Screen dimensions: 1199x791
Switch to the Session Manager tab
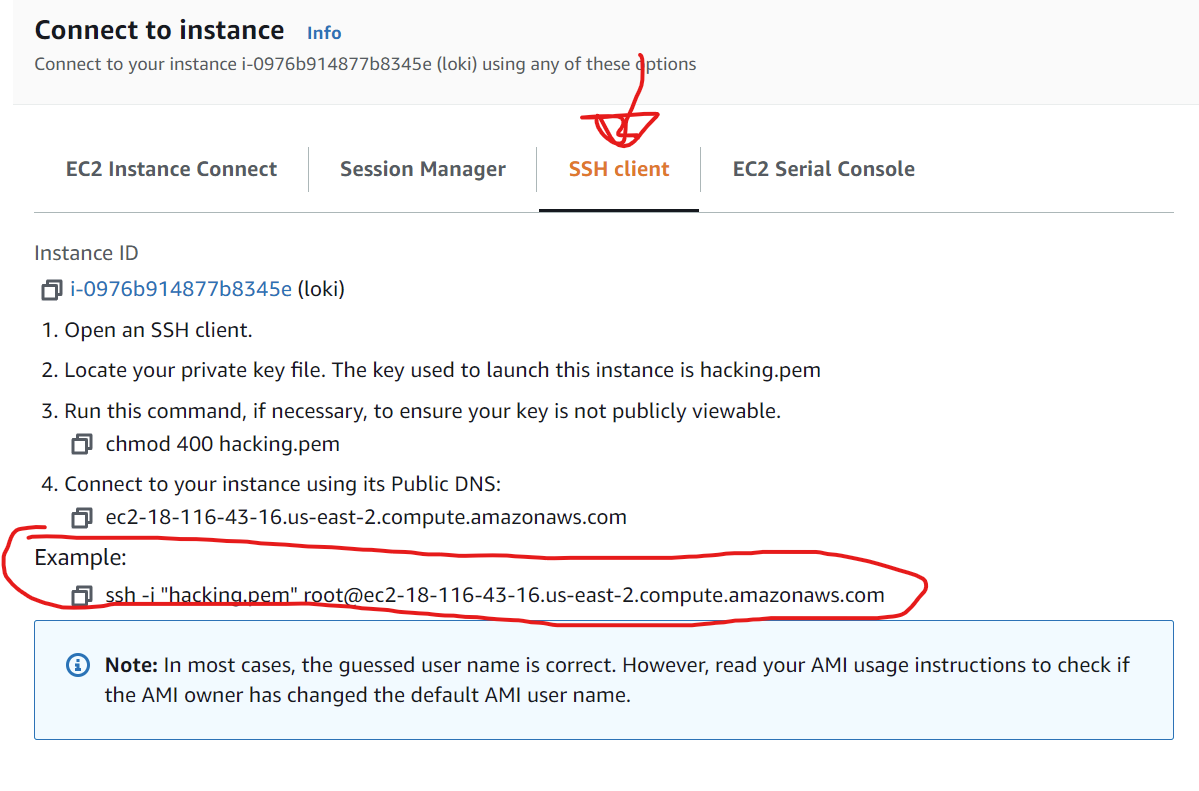point(422,168)
